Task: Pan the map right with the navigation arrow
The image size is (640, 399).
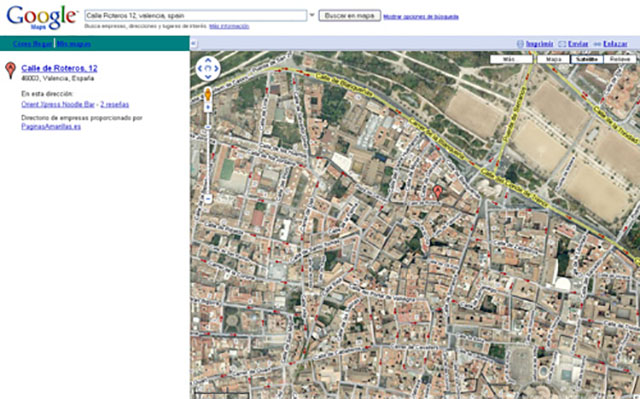Action: click(216, 69)
